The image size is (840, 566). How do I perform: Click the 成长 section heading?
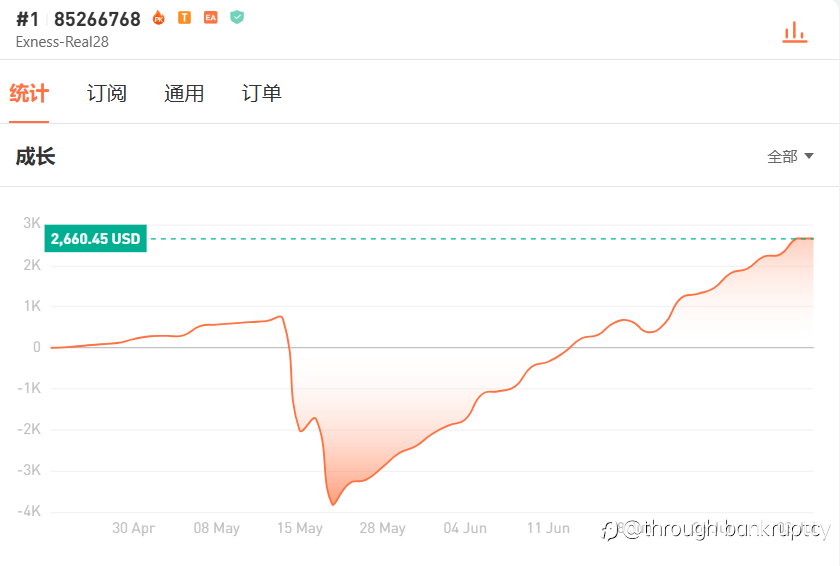tap(35, 156)
